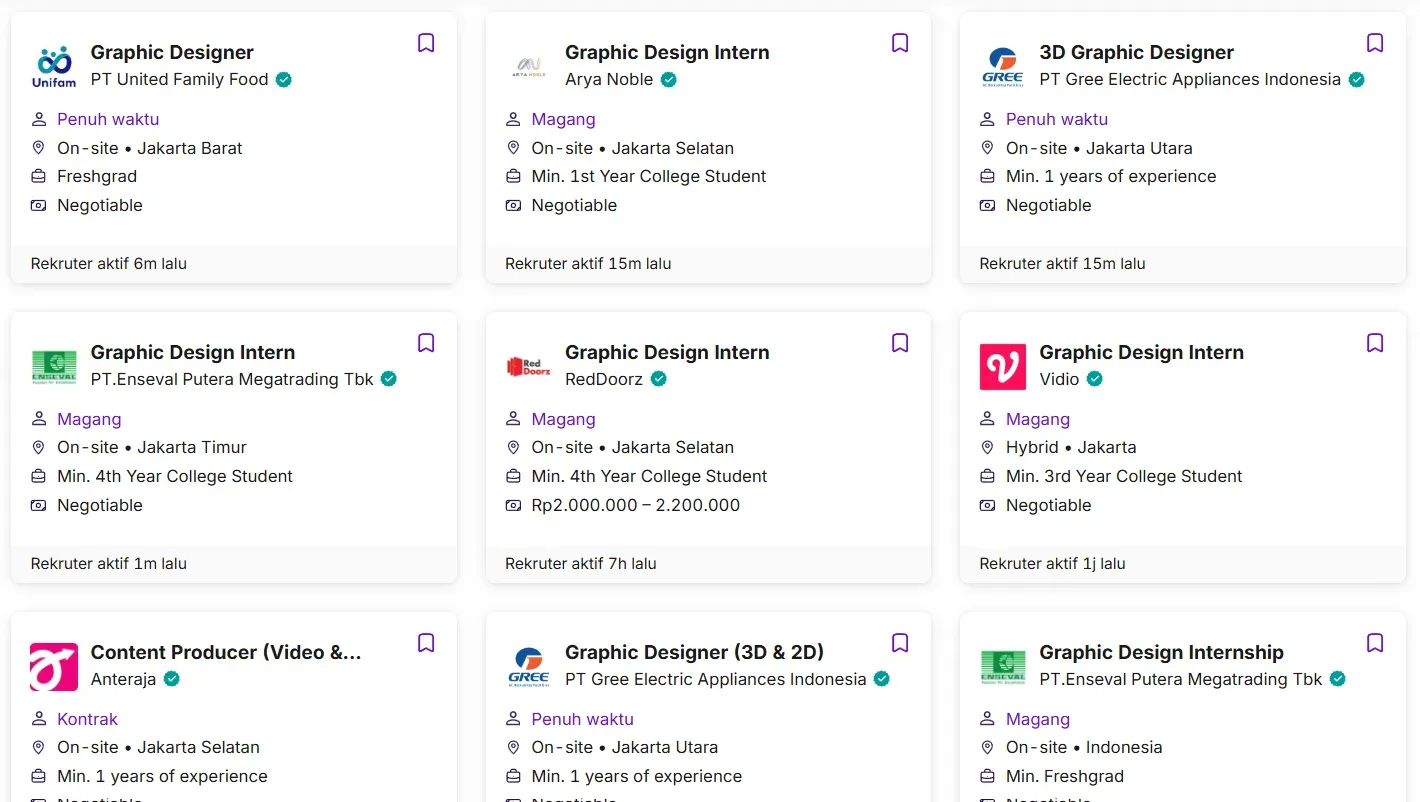Click the Unifam company logo
This screenshot has width=1420, height=802.
[x=54, y=67]
